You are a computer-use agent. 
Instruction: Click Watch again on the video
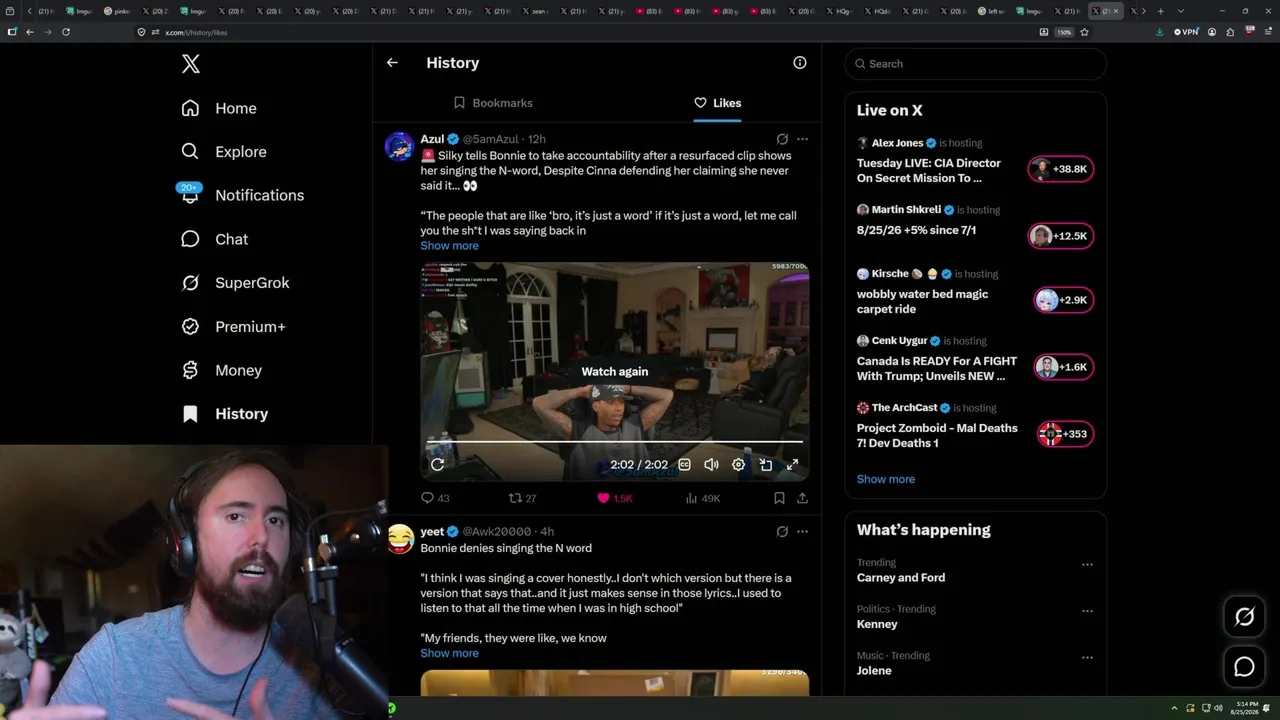615,371
